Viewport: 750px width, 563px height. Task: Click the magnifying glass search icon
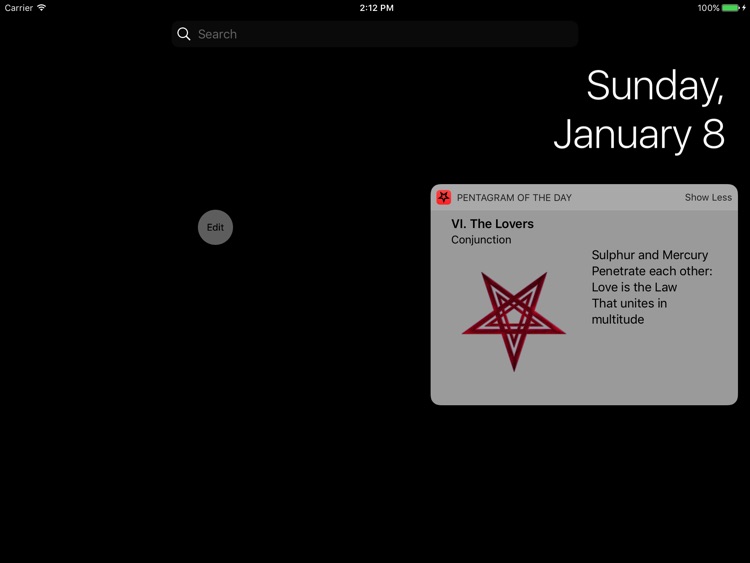tap(184, 34)
